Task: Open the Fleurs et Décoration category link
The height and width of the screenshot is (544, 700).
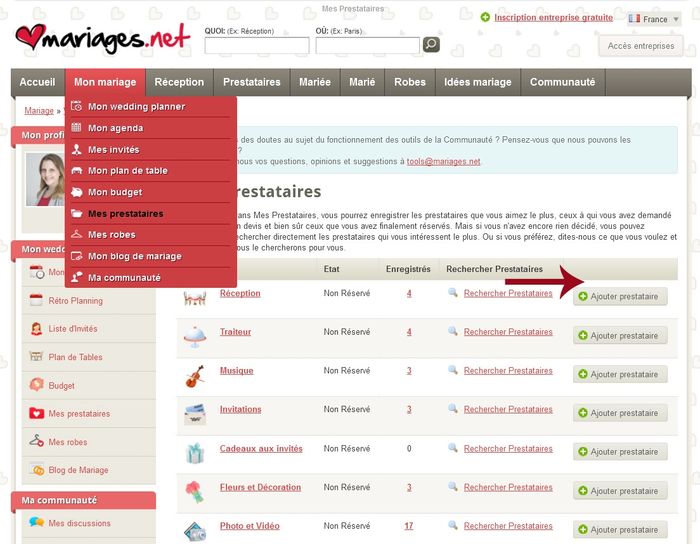Action: coord(260,487)
